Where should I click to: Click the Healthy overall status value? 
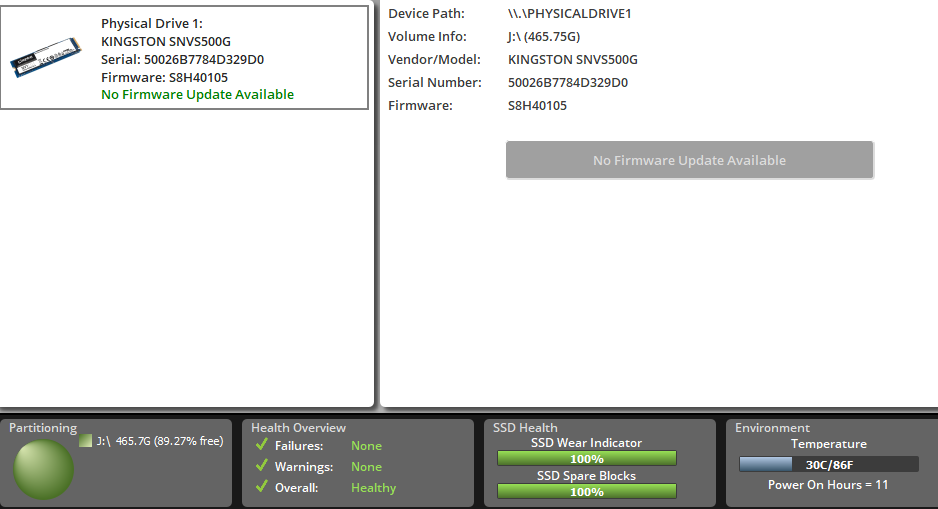coord(373,487)
